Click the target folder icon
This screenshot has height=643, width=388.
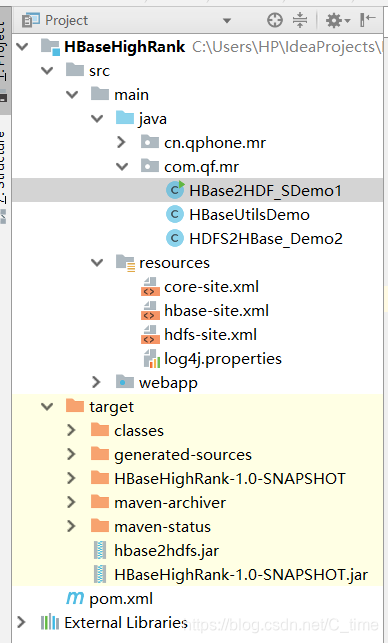75,406
